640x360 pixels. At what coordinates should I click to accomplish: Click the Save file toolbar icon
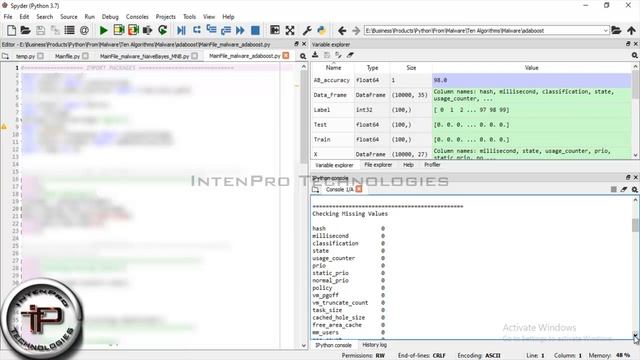click(x=40, y=30)
